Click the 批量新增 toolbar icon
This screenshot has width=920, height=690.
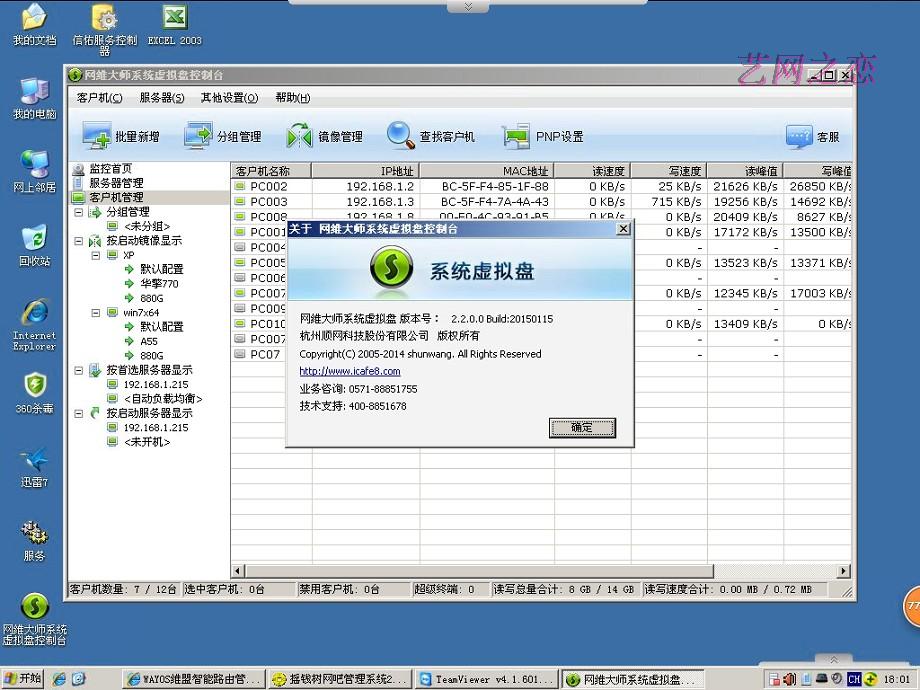coord(97,136)
